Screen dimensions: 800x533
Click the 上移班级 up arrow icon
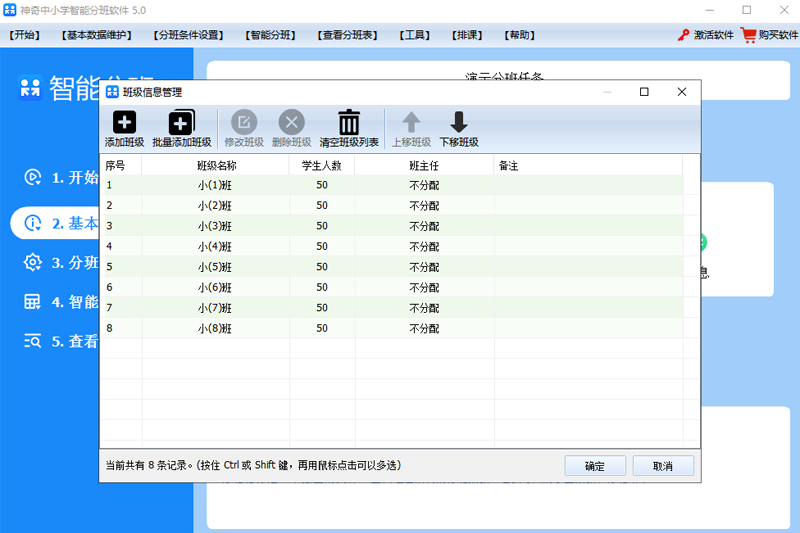tap(411, 122)
